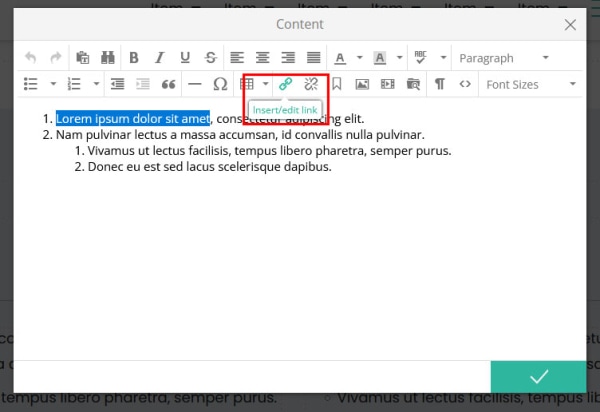Open text color dropdown arrow
Viewport: 600px width, 412px height.
point(360,58)
